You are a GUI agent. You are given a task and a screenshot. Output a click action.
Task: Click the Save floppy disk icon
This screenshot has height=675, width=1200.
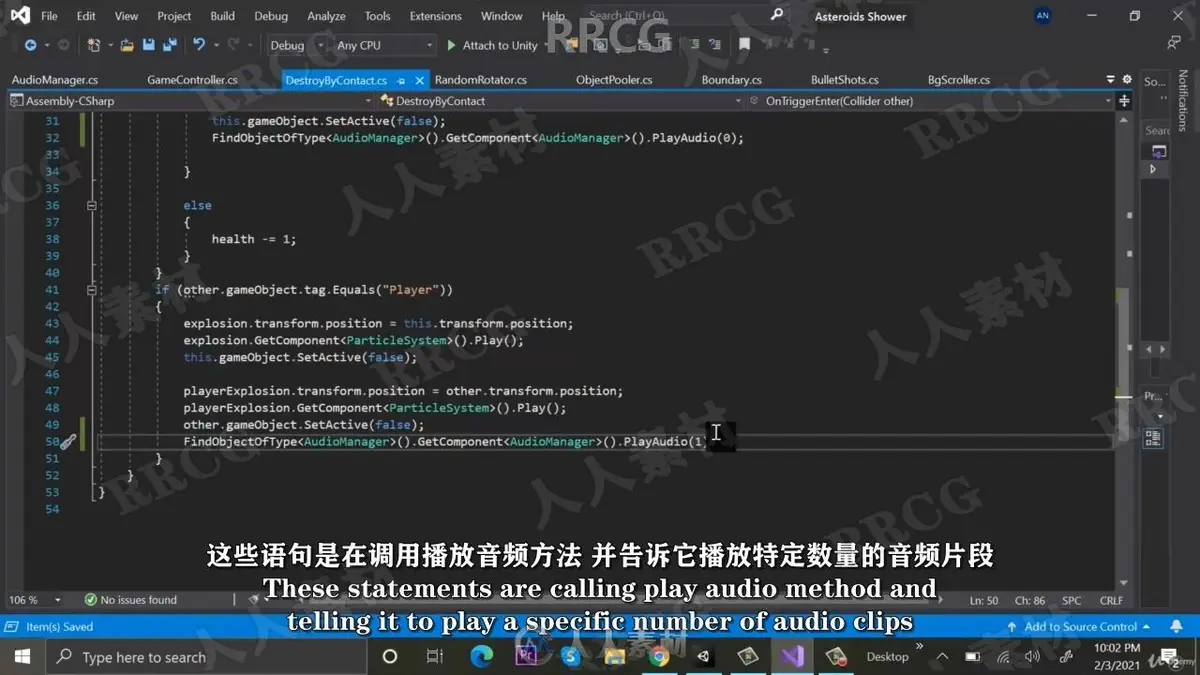pyautogui.click(x=148, y=45)
